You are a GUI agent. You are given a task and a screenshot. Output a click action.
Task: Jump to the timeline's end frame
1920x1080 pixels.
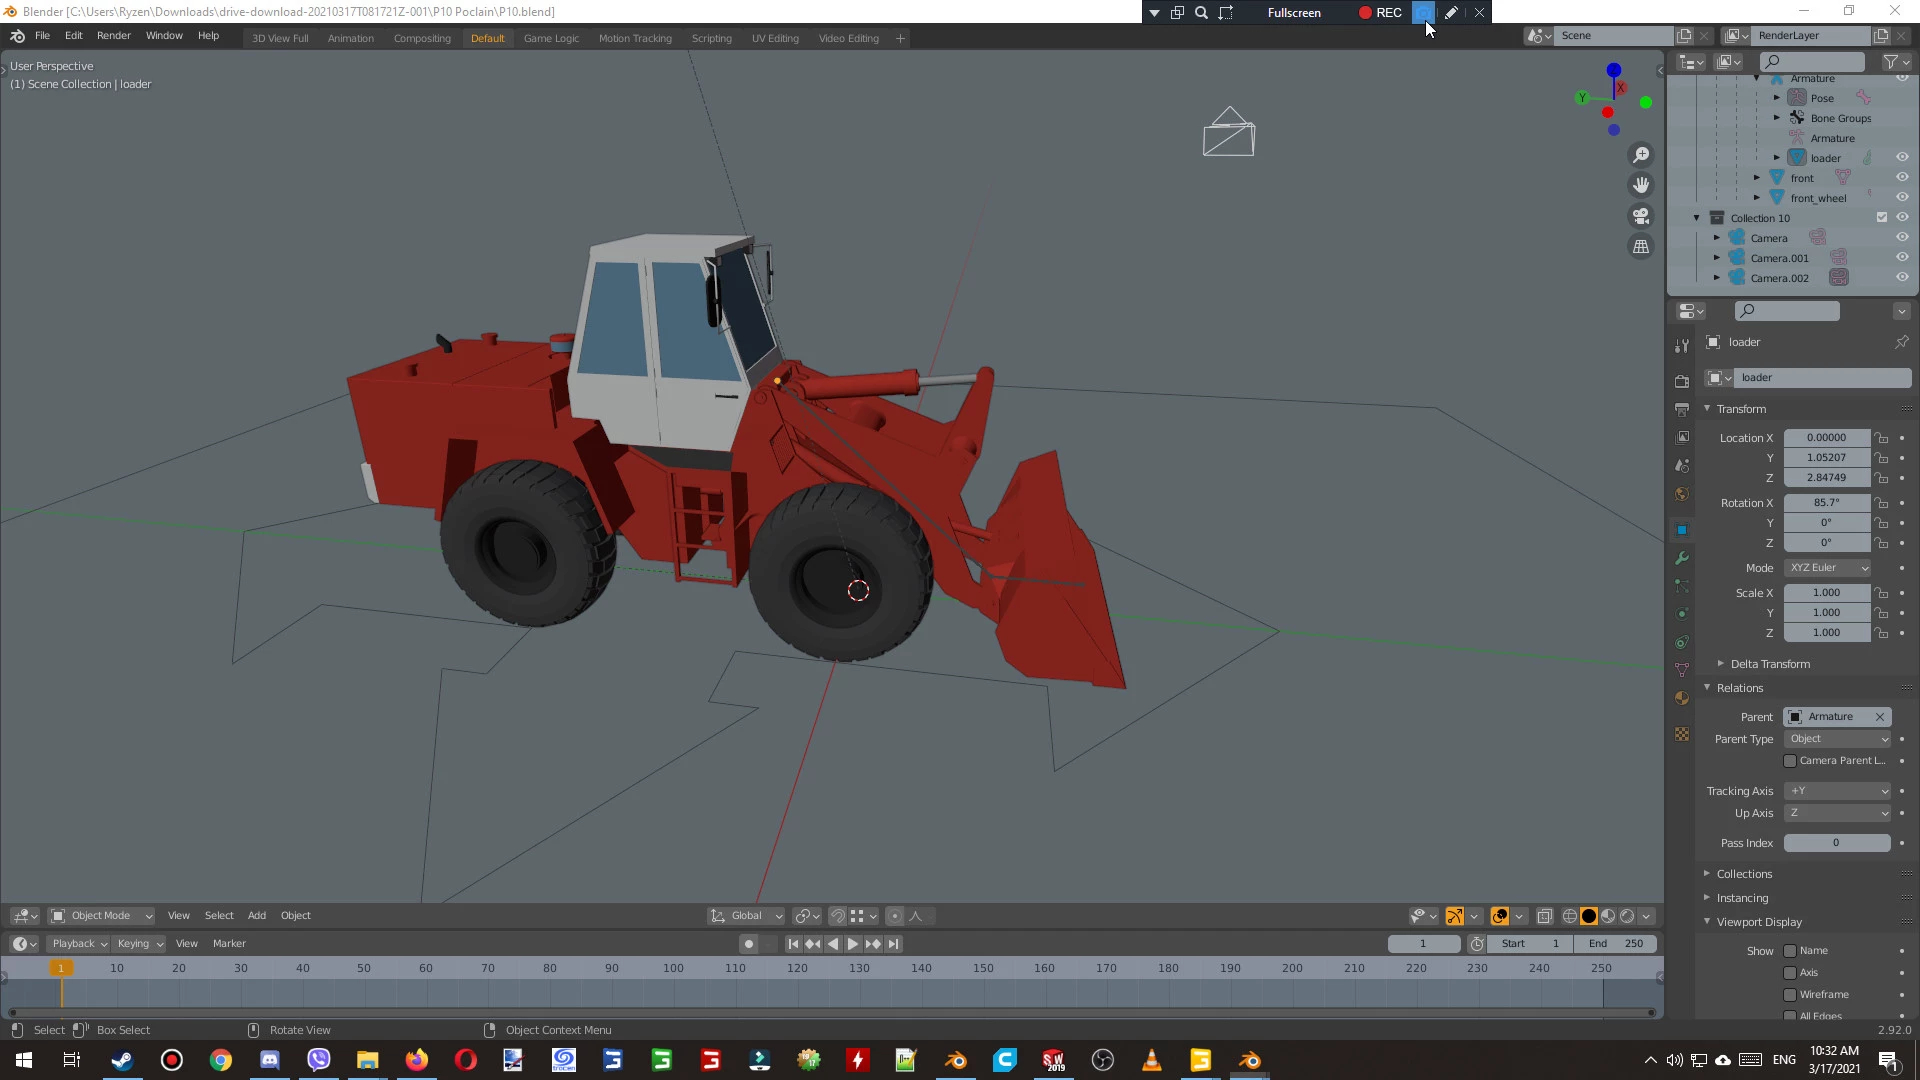click(894, 944)
